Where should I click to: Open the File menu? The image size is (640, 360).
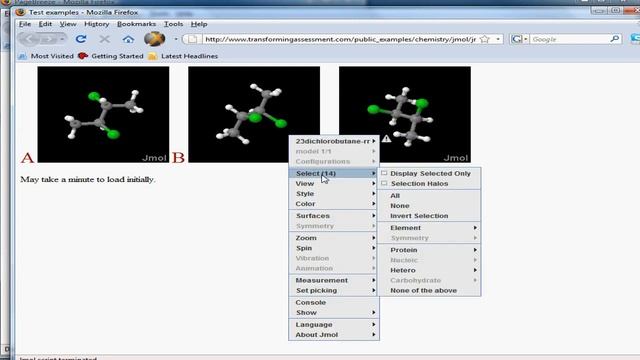point(25,24)
